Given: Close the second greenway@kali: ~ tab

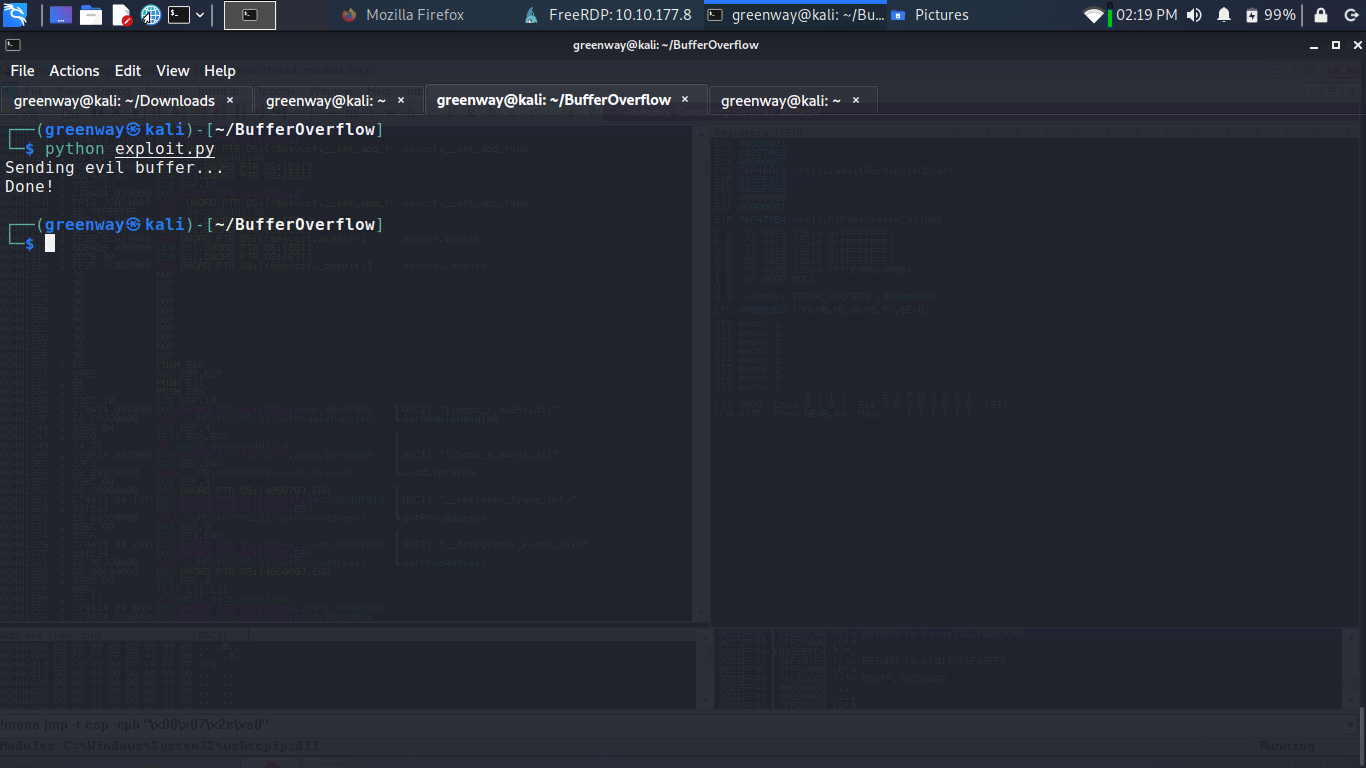Looking at the screenshot, I should [401, 100].
